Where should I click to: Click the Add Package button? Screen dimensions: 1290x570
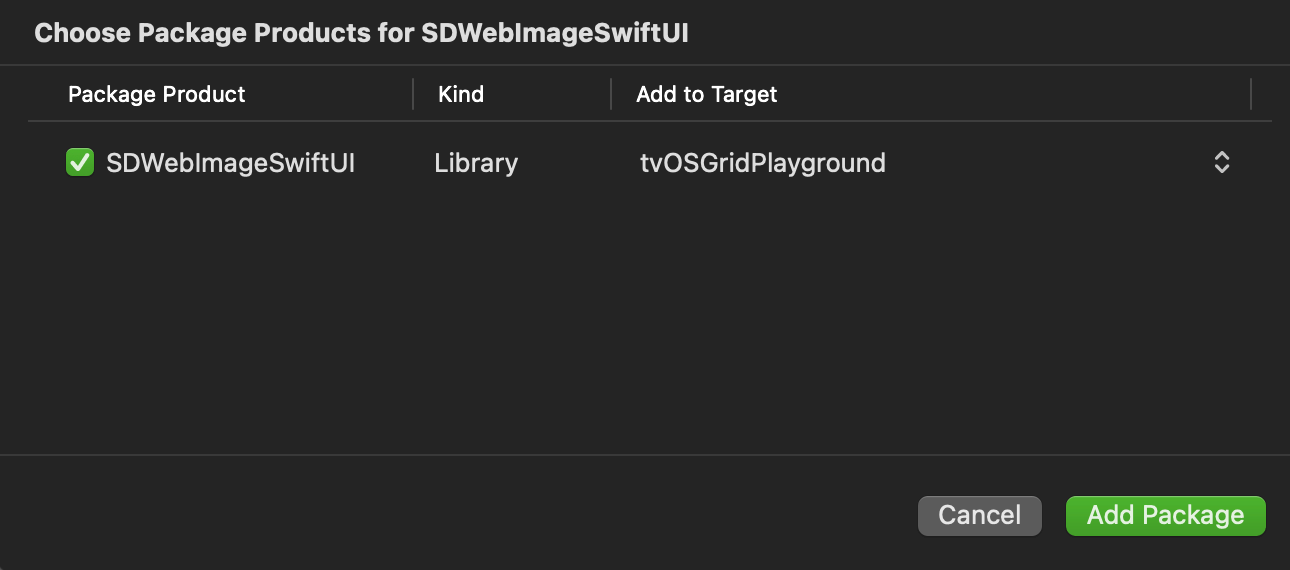pos(1166,515)
